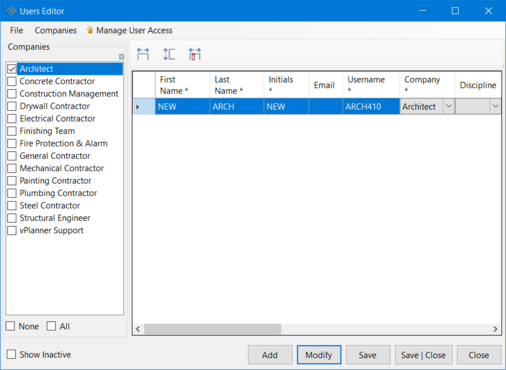This screenshot has width=506, height=370.
Task: Click the right scroll arrow of the grid
Action: pos(495,329)
